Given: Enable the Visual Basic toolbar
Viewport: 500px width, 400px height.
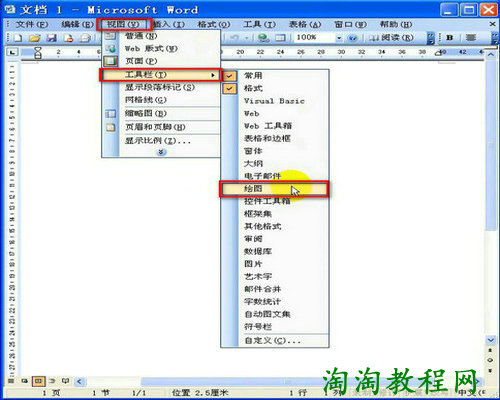Looking at the screenshot, I should coord(275,101).
